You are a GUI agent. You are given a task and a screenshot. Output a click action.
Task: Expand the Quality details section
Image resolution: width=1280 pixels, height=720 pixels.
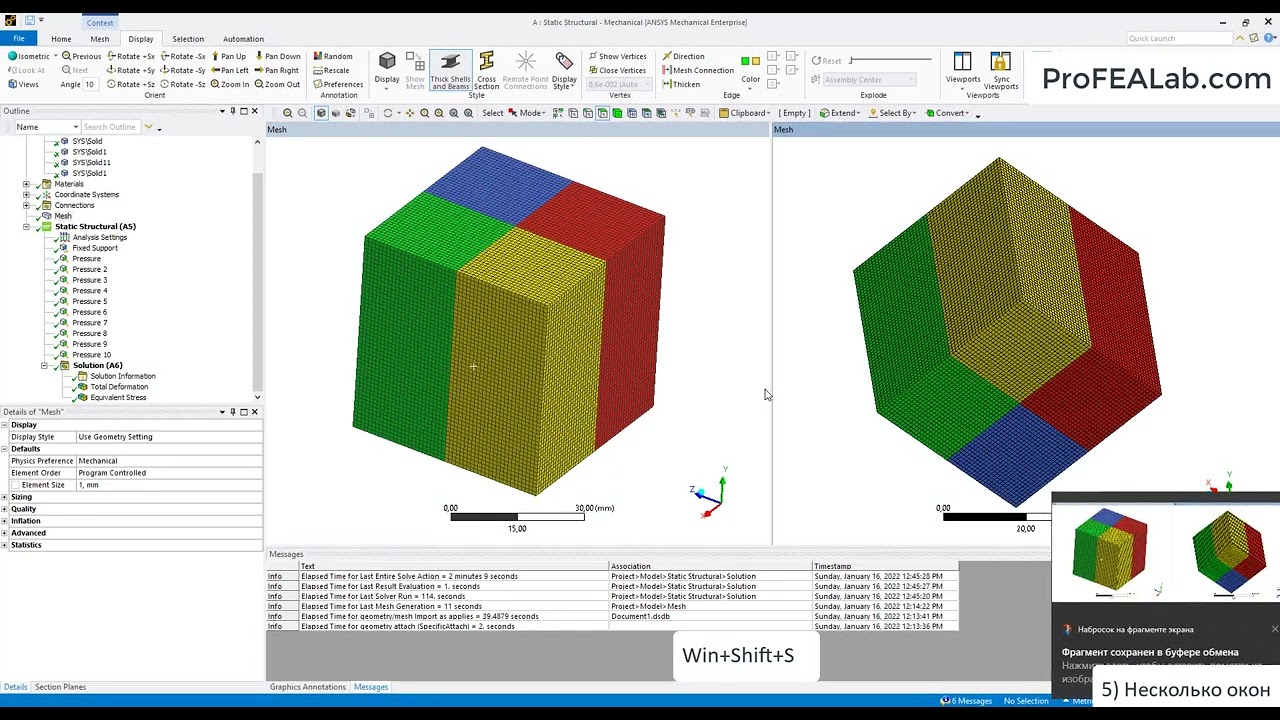point(5,509)
